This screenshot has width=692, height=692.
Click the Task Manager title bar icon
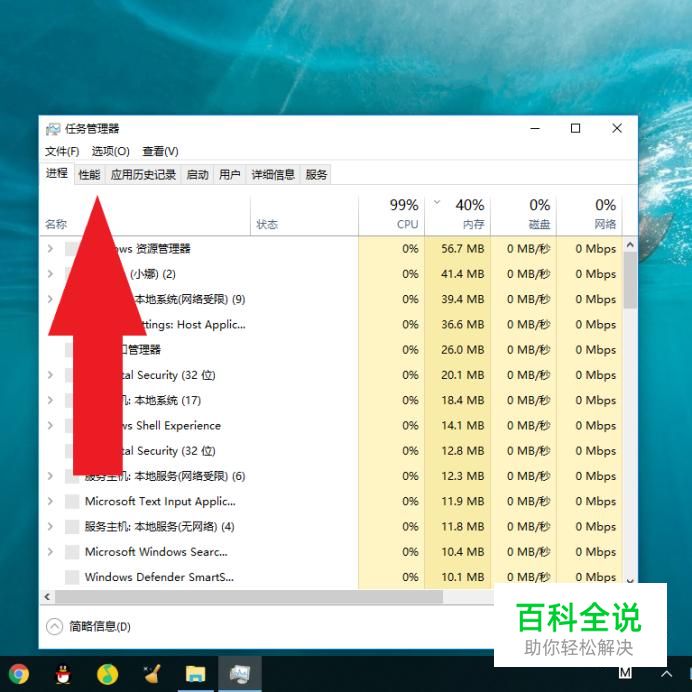(x=53, y=129)
